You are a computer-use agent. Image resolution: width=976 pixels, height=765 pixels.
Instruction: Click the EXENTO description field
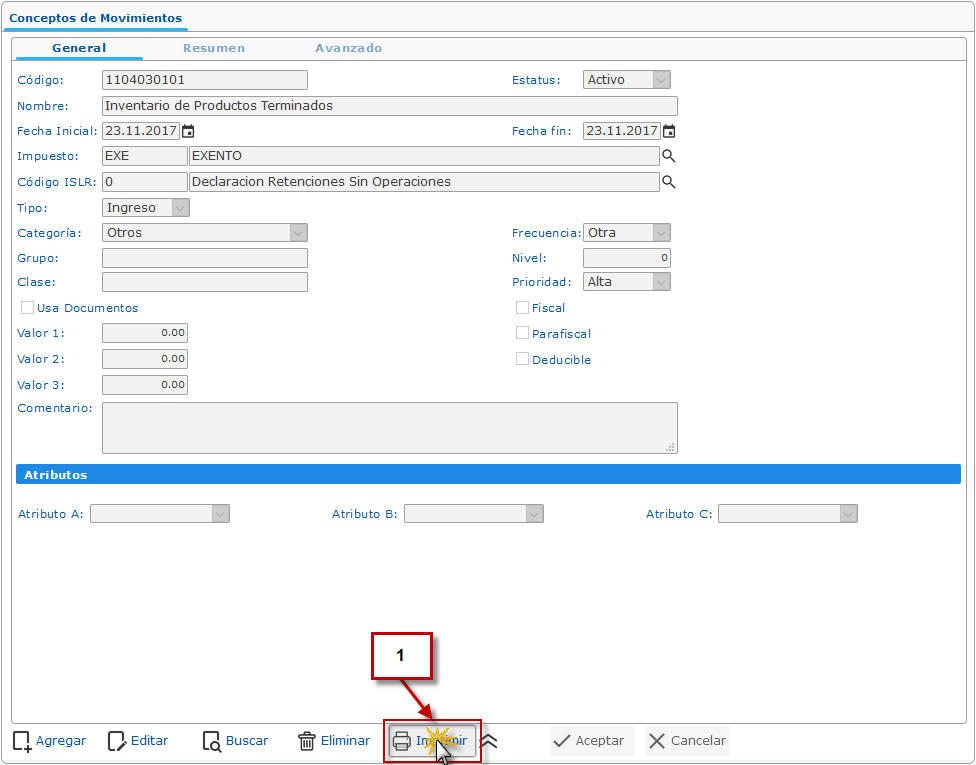pyautogui.click(x=424, y=156)
